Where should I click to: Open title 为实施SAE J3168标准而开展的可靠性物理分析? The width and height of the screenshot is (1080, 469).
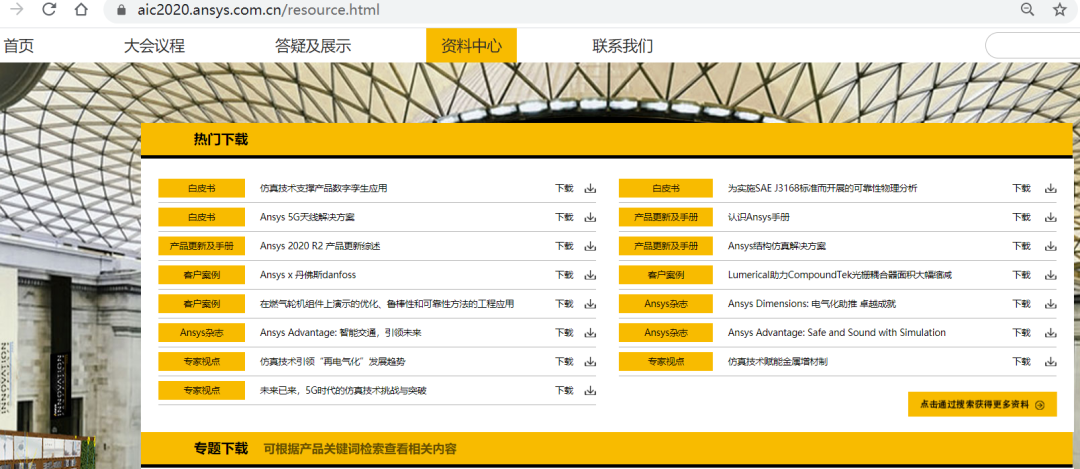point(822,188)
